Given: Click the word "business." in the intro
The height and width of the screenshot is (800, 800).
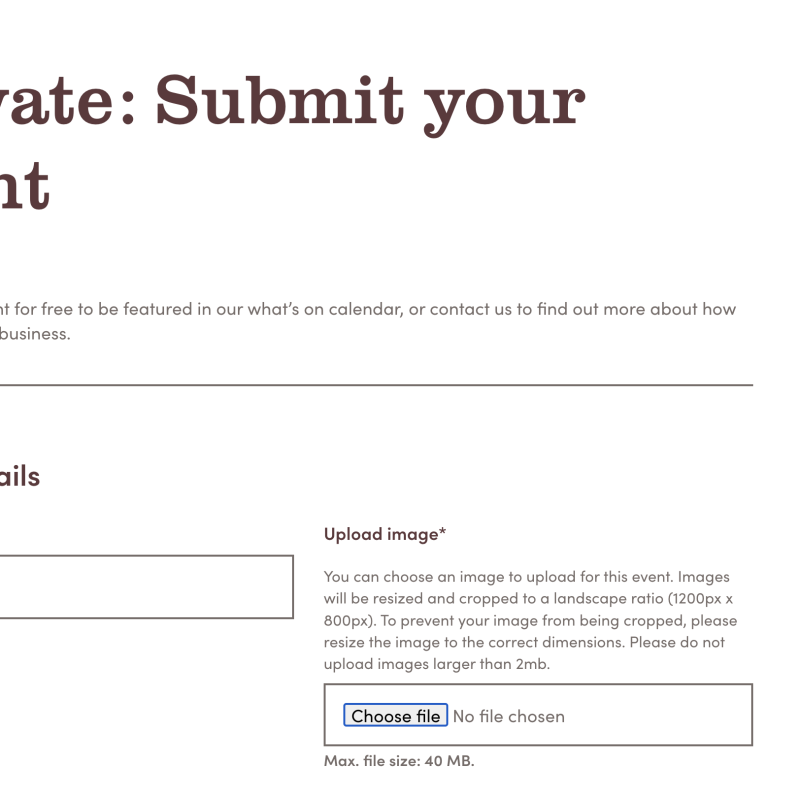Looking at the screenshot, I should click(35, 334).
